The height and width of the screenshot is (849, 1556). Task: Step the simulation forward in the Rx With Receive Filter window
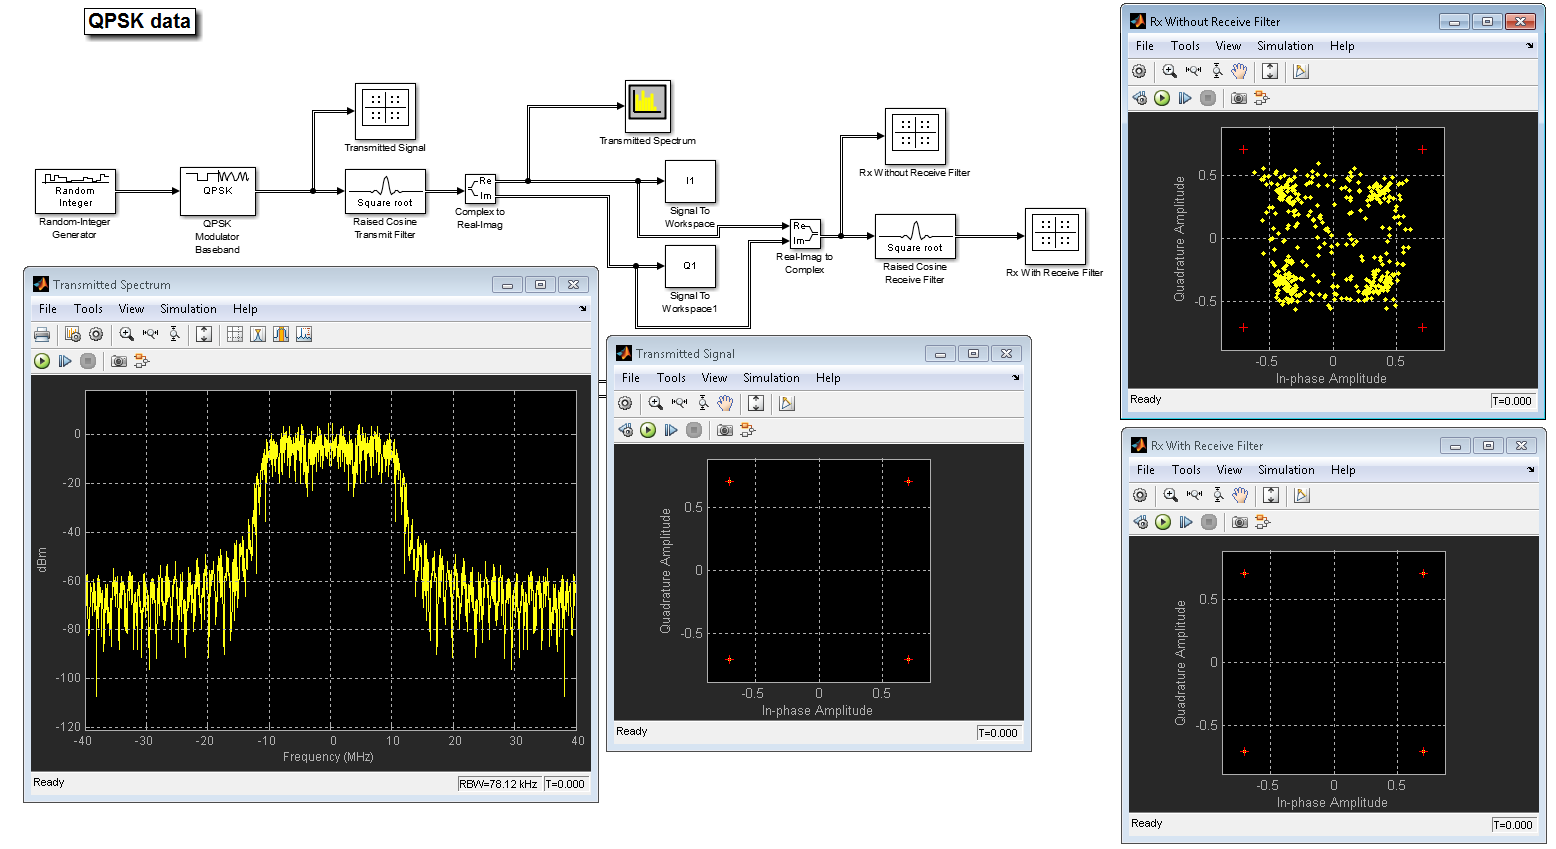point(1186,522)
